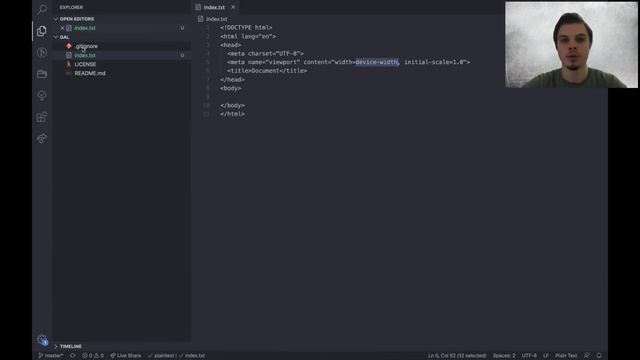This screenshot has width=640, height=360.
Task: Start a Live Share session
Action: coord(126,356)
